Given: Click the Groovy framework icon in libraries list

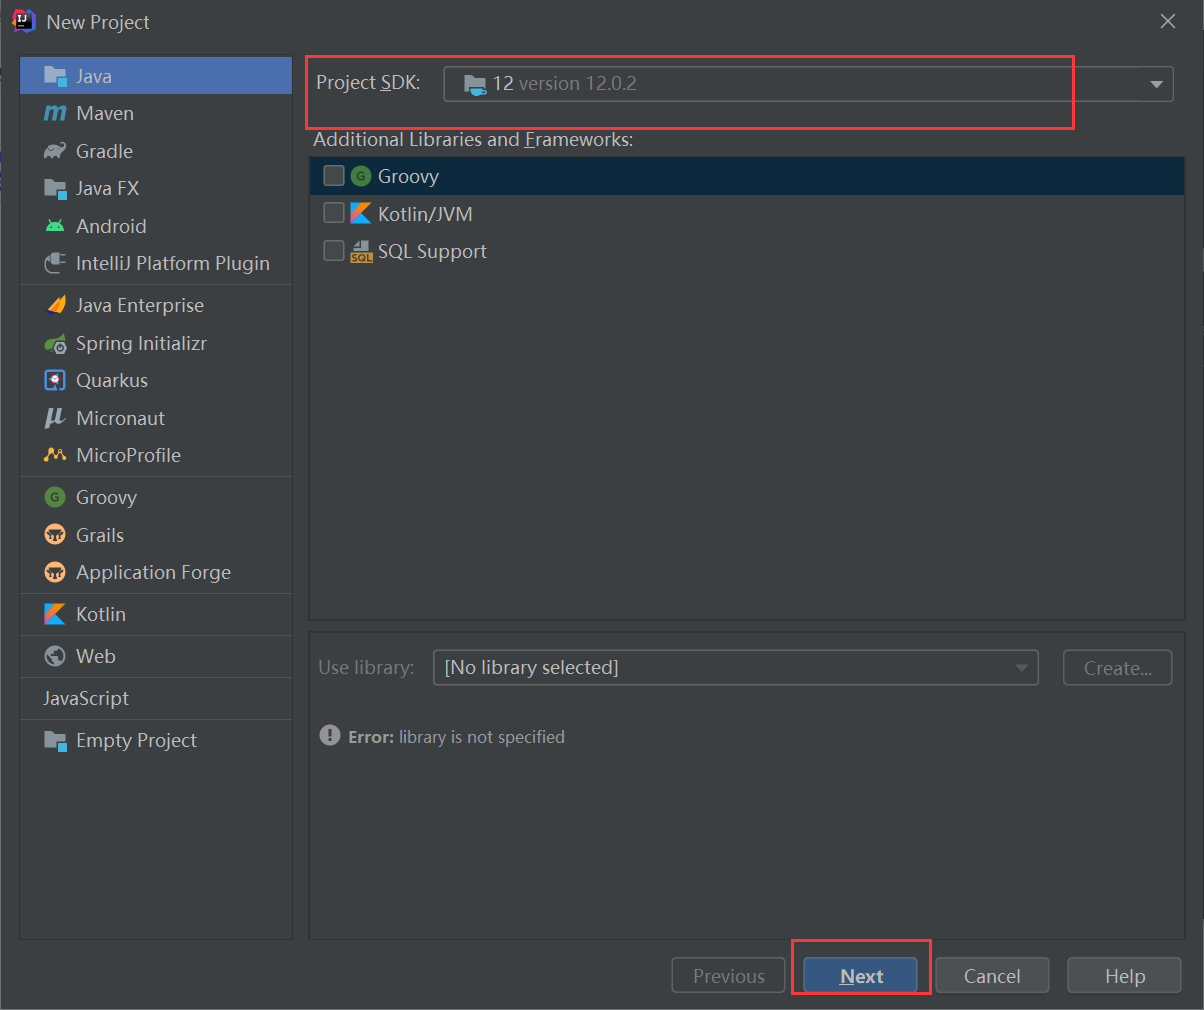Looking at the screenshot, I should click(361, 176).
